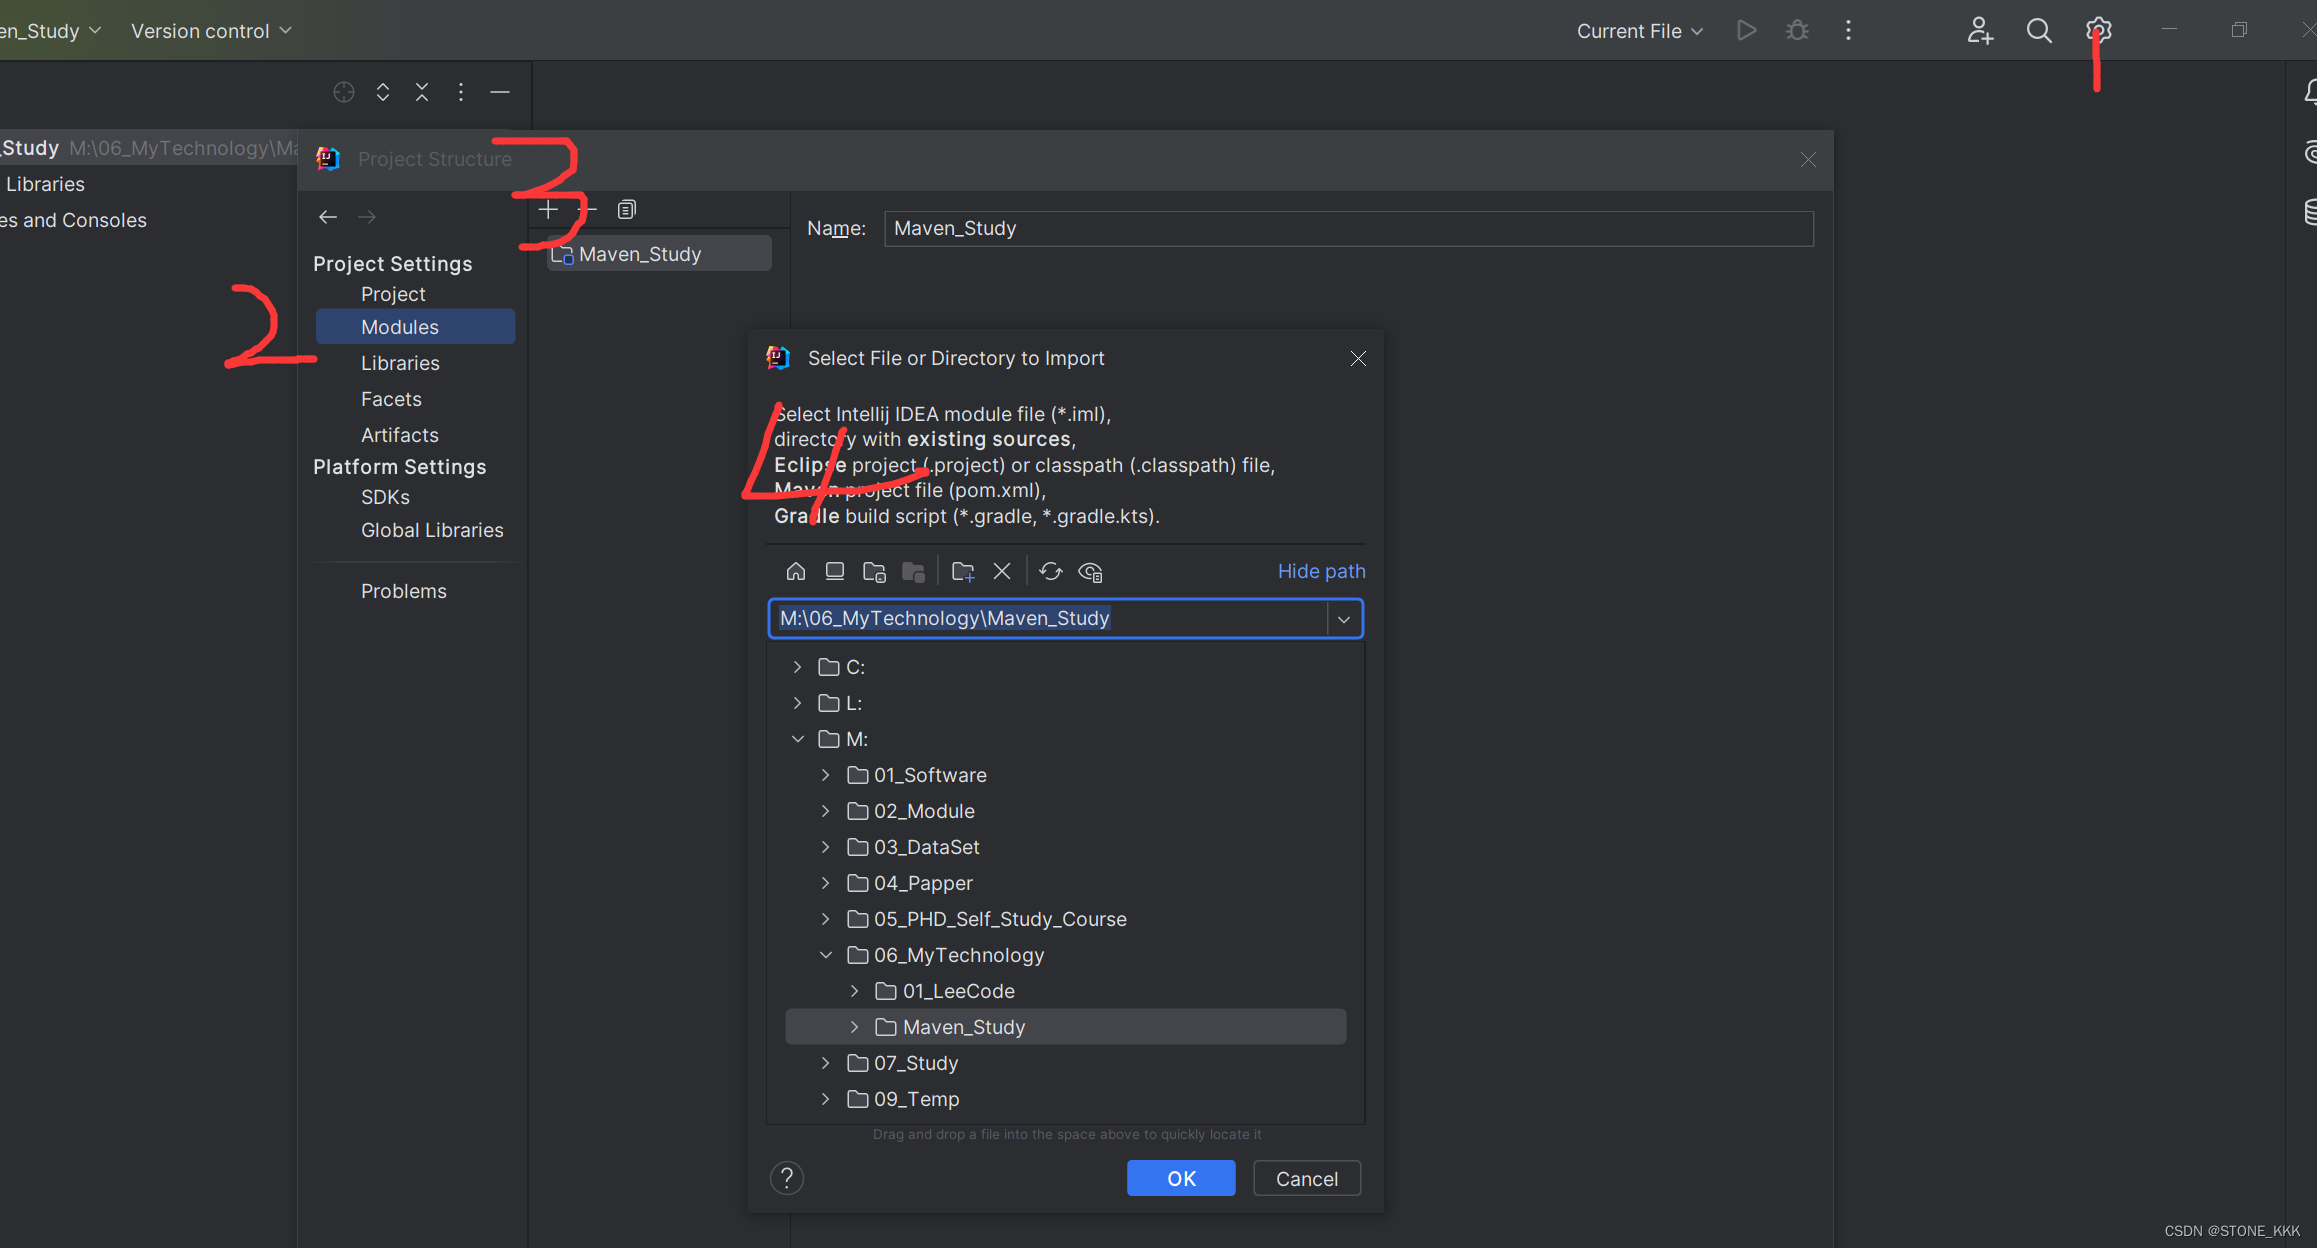
Task: Add a new module with plus icon
Action: click(x=548, y=209)
